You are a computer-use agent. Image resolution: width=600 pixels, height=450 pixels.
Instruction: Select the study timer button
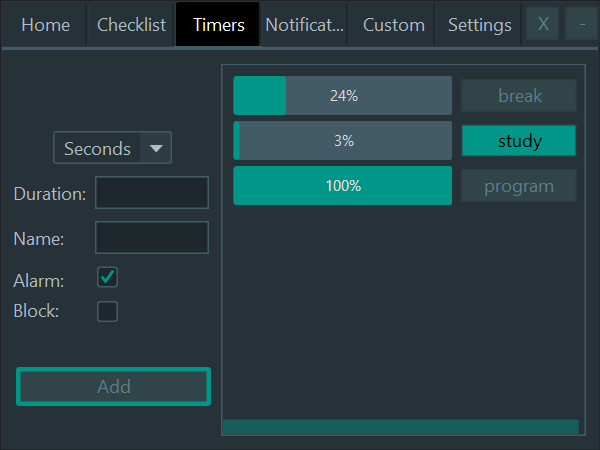click(x=519, y=141)
